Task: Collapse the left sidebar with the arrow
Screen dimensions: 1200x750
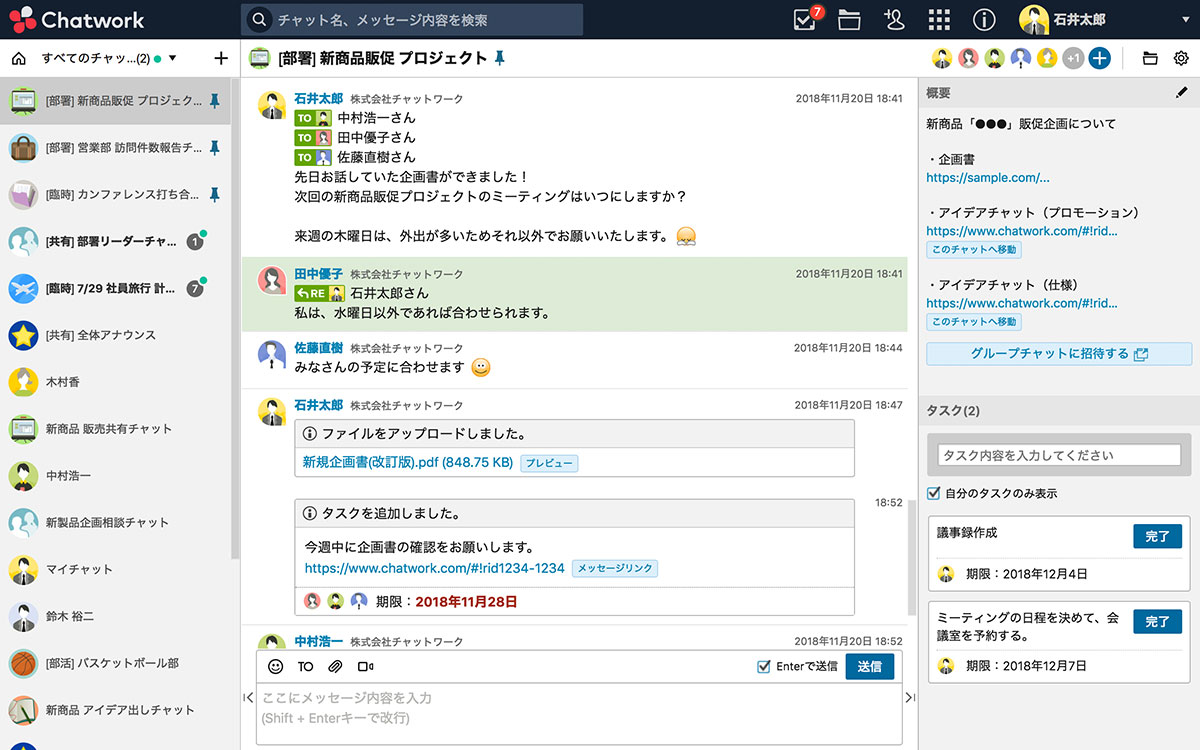Action: (248, 697)
